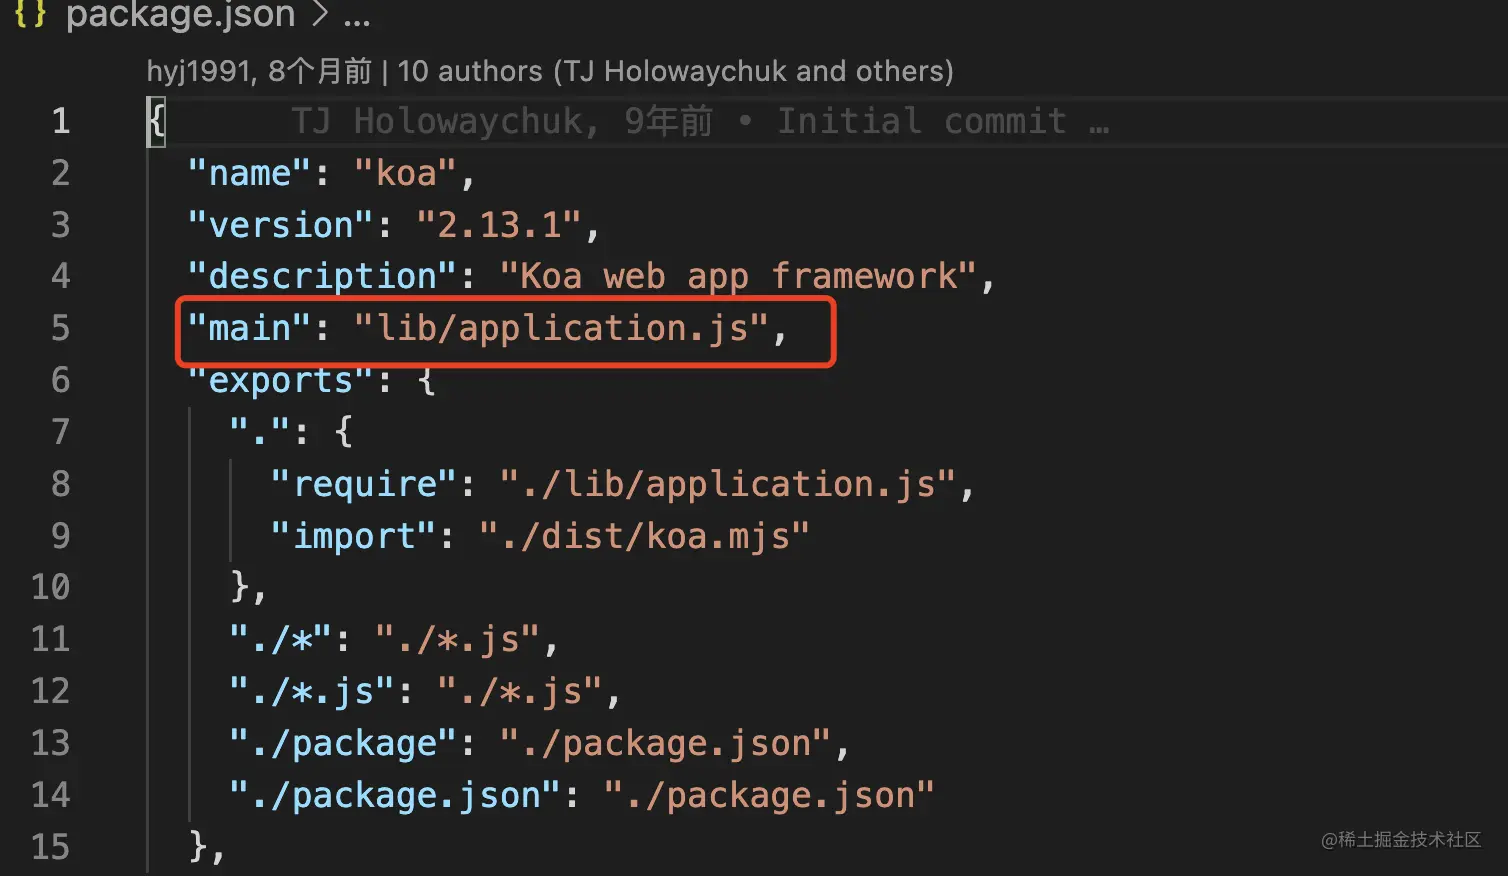The height and width of the screenshot is (876, 1508).
Task: Click the "./package" key on line 13
Action: (344, 743)
